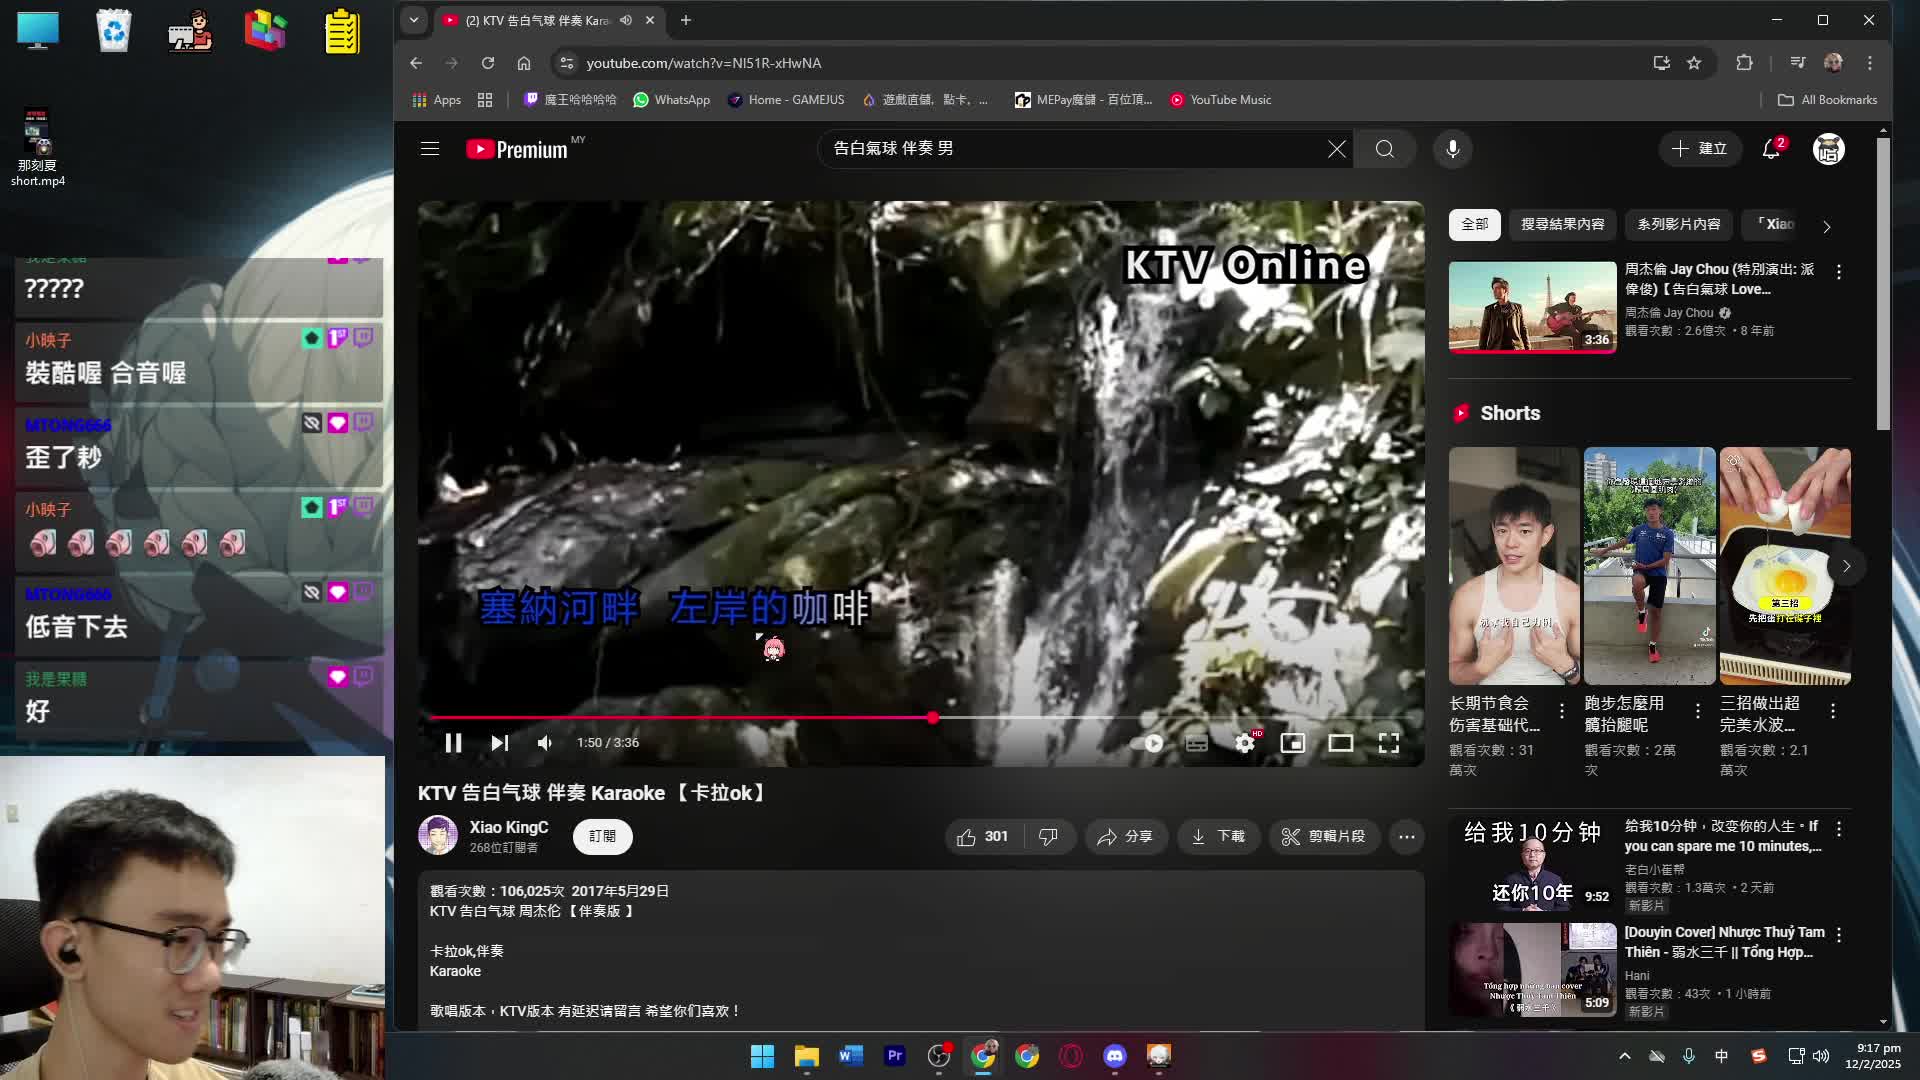
Task: Open Apps bookmark shortcut
Action: [x=437, y=100]
